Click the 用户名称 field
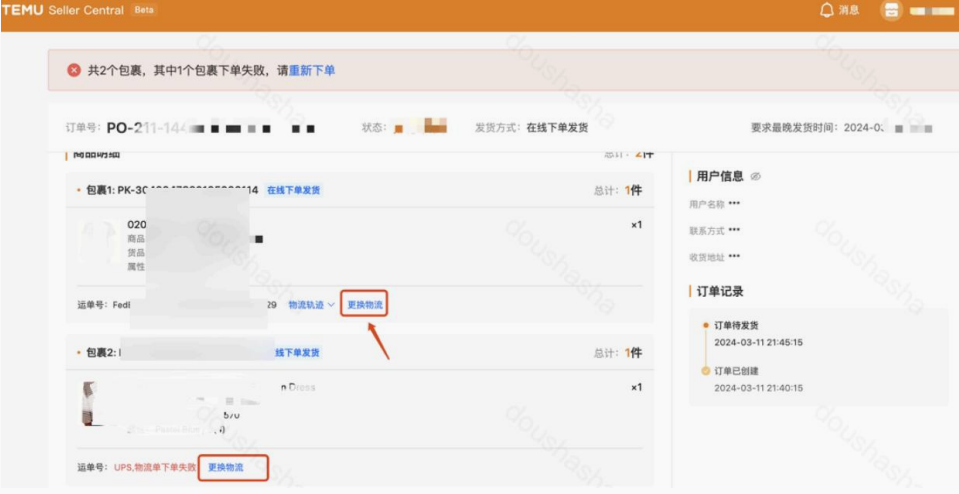959x494 pixels. click(714, 204)
